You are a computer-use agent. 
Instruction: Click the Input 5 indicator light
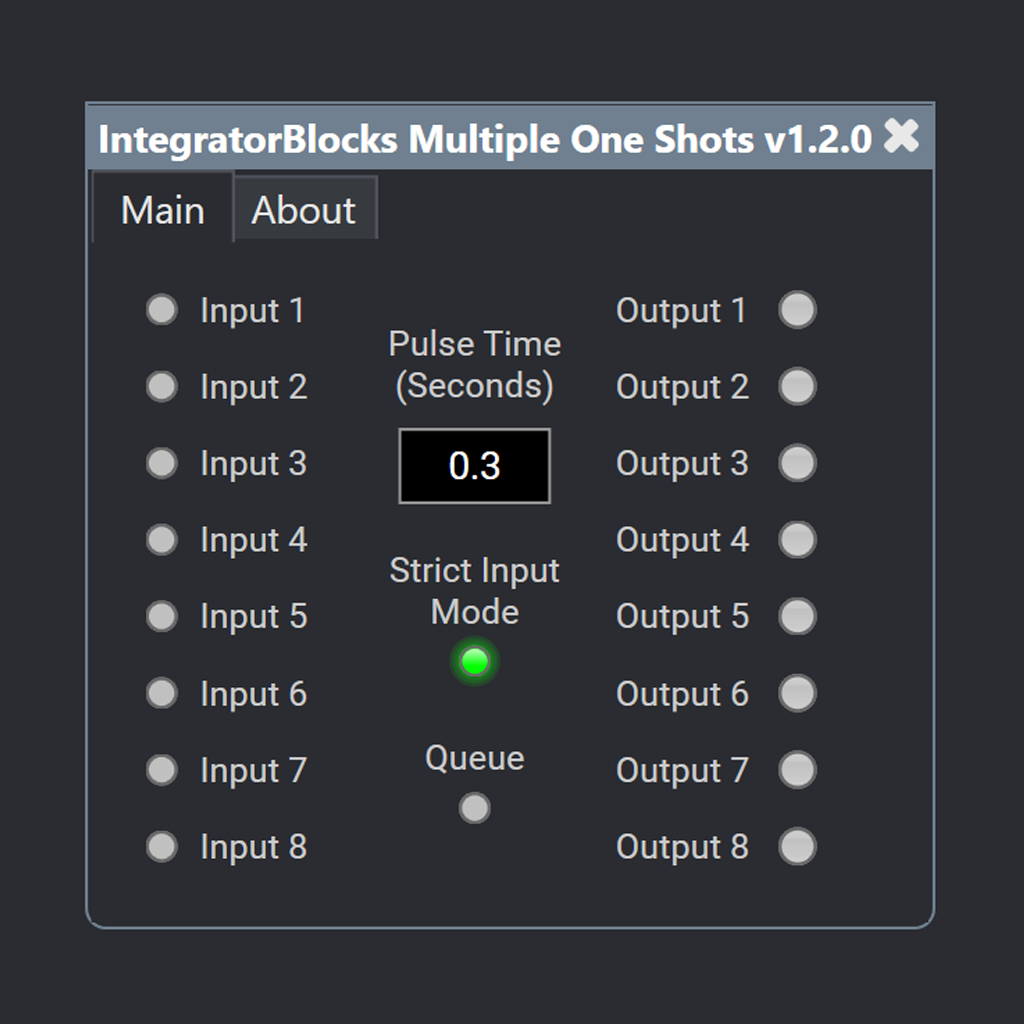(161, 616)
